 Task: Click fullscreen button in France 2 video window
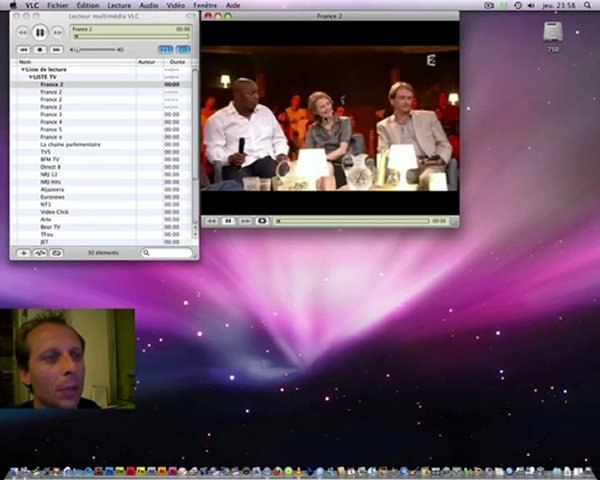point(262,221)
